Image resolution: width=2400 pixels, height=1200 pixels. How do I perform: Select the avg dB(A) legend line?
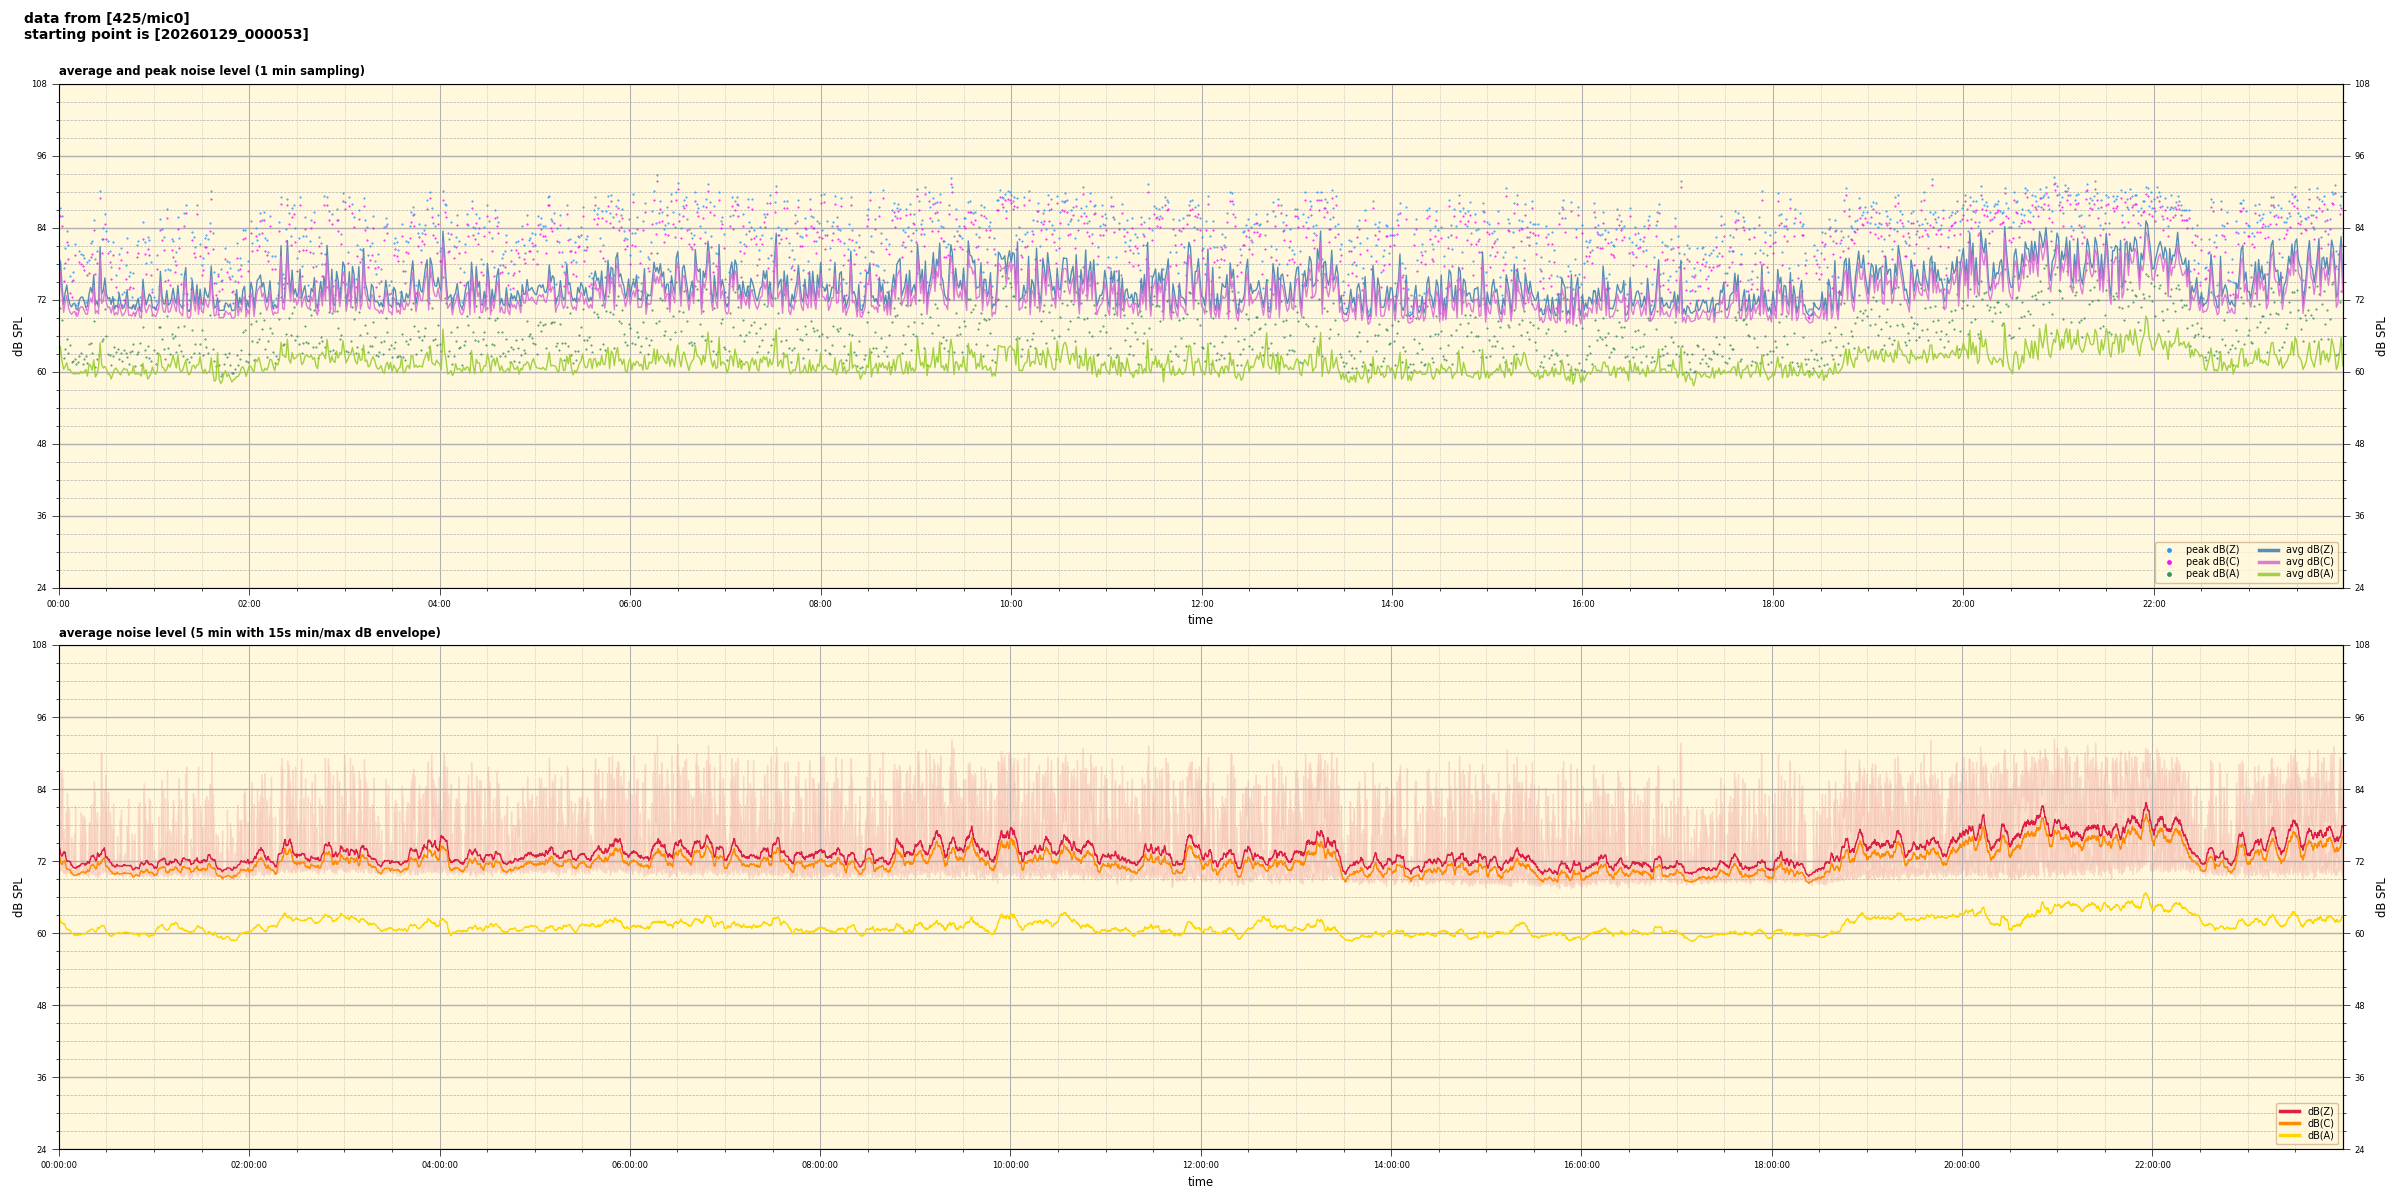2269,574
